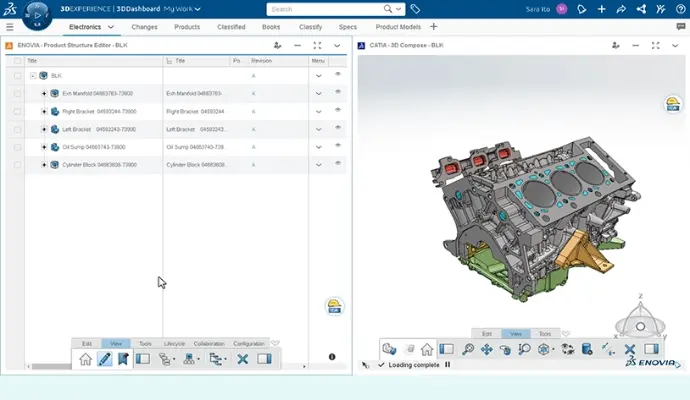
Task: Open the Lifecycle tab in Product Structure Editor
Action: click(174, 344)
